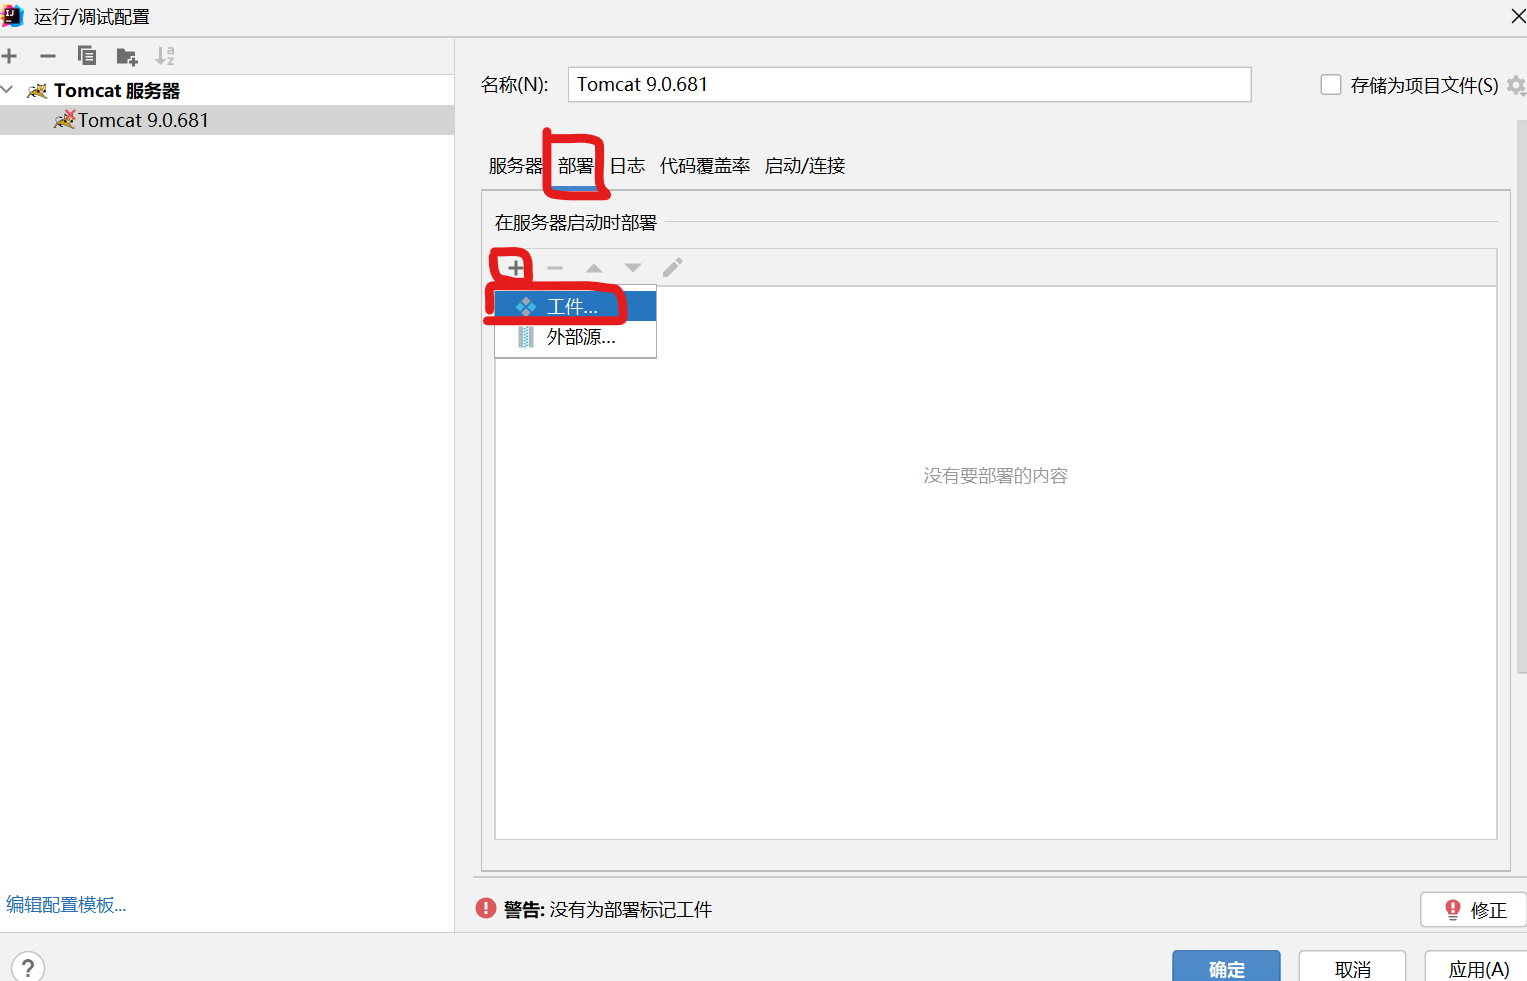Viewport: 1527px width, 981px height.
Task: Open the 启动/连接 tab
Action: [805, 166]
